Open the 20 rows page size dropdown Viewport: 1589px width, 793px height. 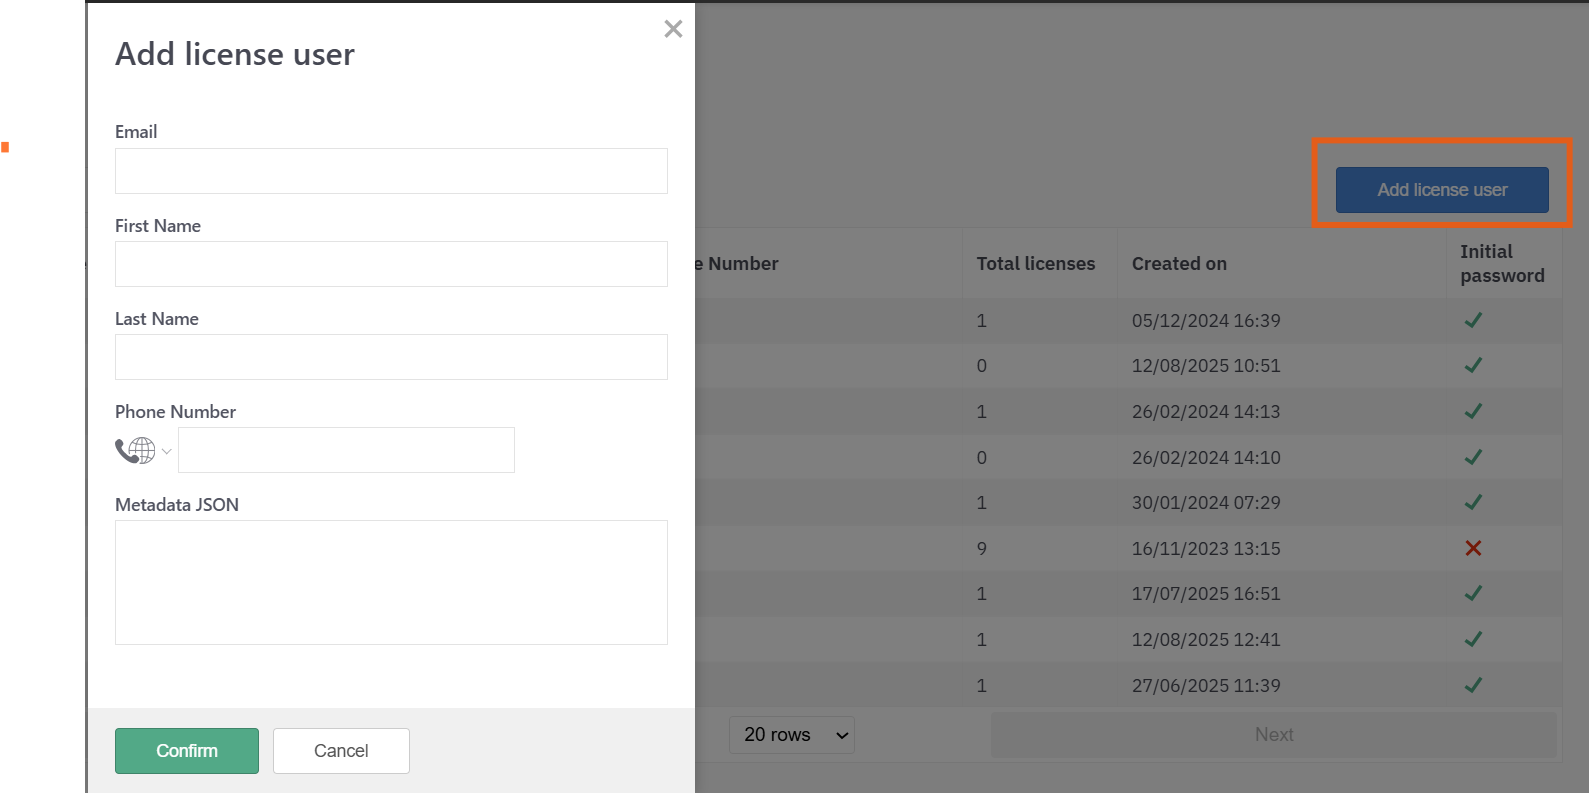tap(791, 735)
